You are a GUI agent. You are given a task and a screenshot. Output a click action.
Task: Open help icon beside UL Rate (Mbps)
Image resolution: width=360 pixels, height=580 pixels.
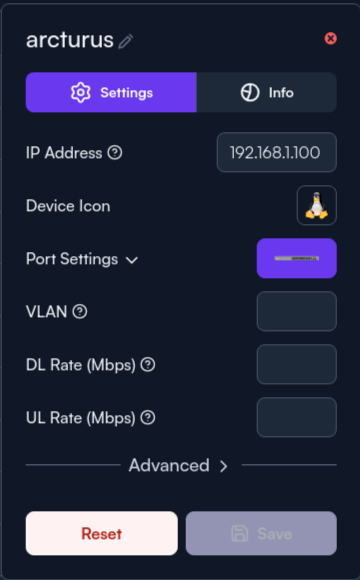coord(148,418)
